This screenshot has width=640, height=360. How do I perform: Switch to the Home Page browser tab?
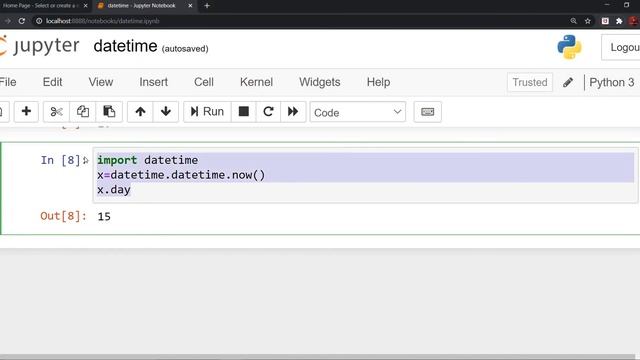coord(40,6)
